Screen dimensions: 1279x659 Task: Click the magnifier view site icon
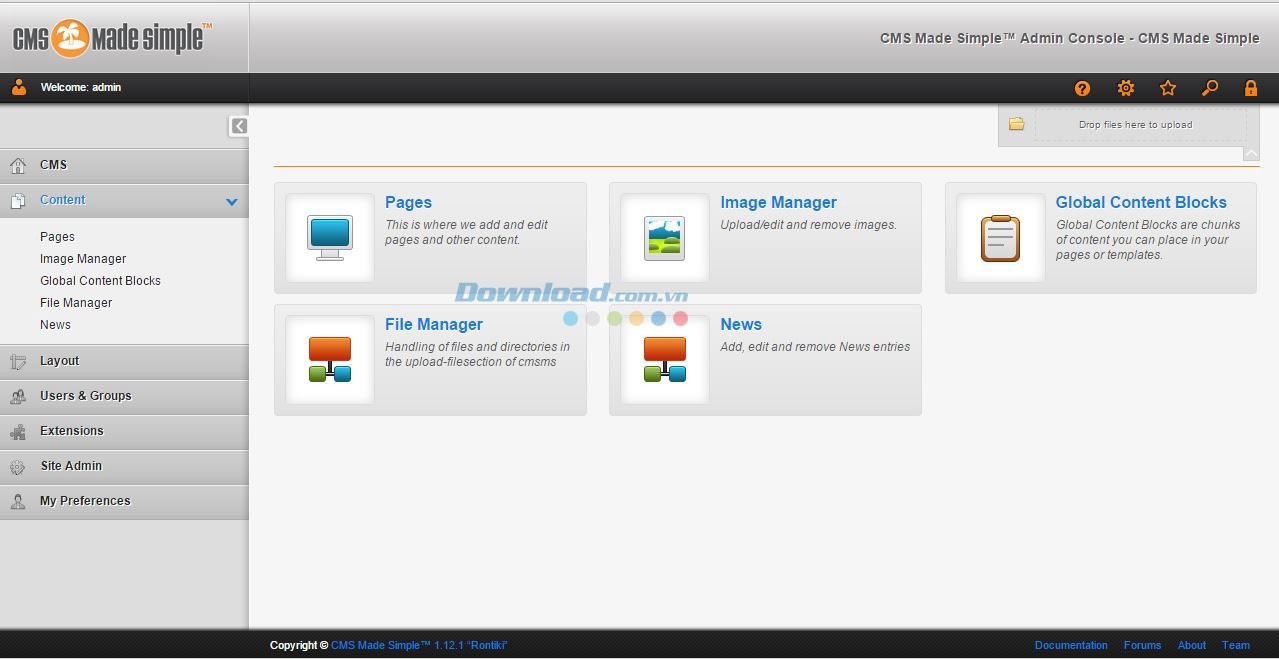[x=1210, y=88]
